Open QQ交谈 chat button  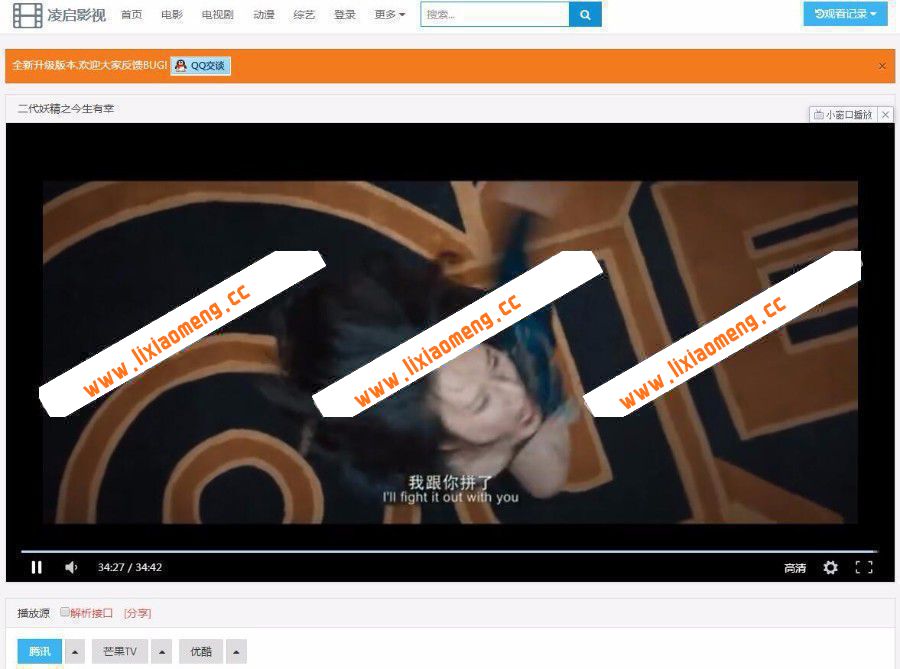pos(201,66)
